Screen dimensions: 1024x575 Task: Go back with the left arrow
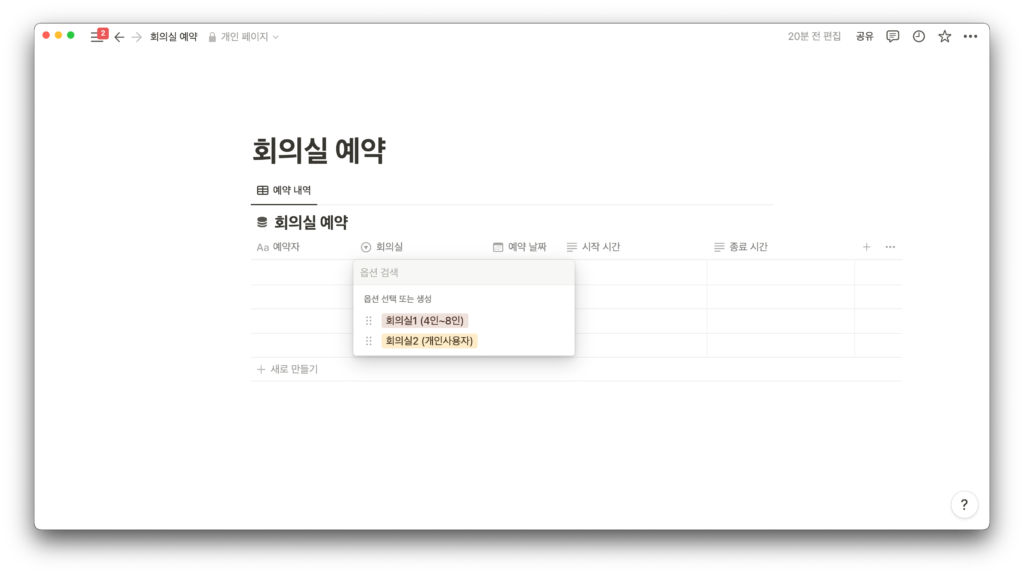pyautogui.click(x=119, y=37)
